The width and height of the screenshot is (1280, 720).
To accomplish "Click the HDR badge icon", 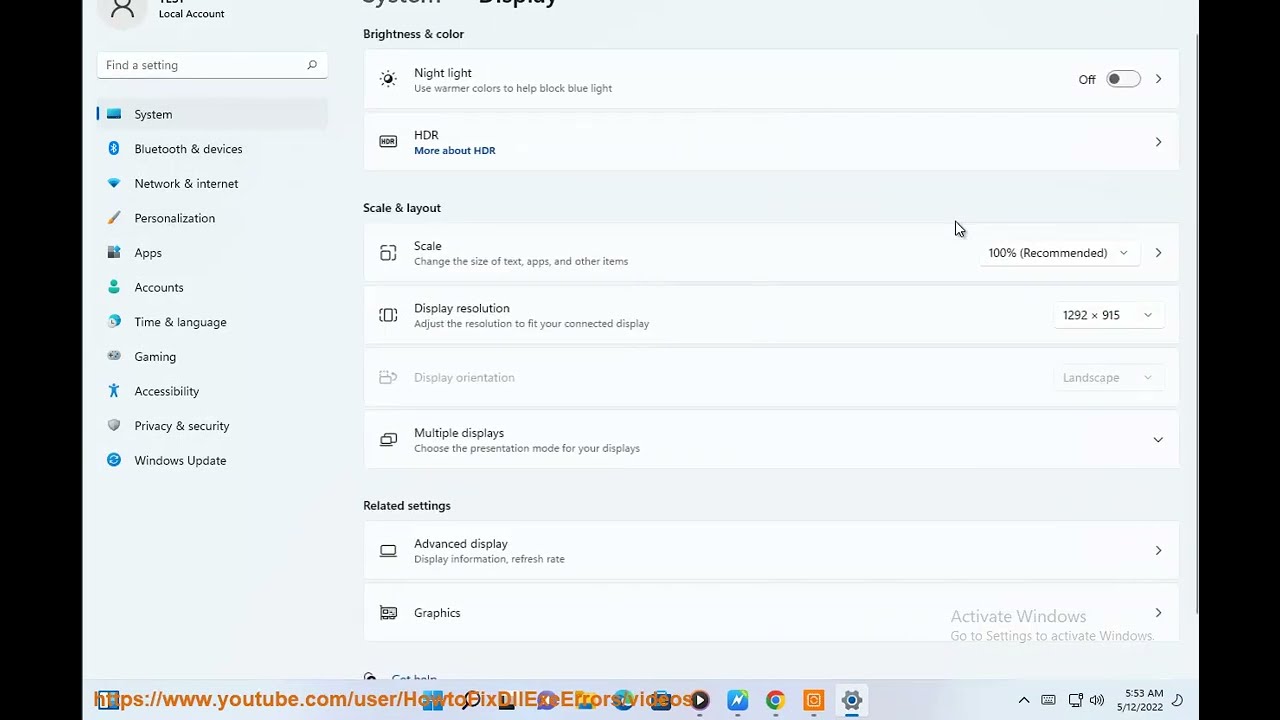I will click(x=388, y=142).
